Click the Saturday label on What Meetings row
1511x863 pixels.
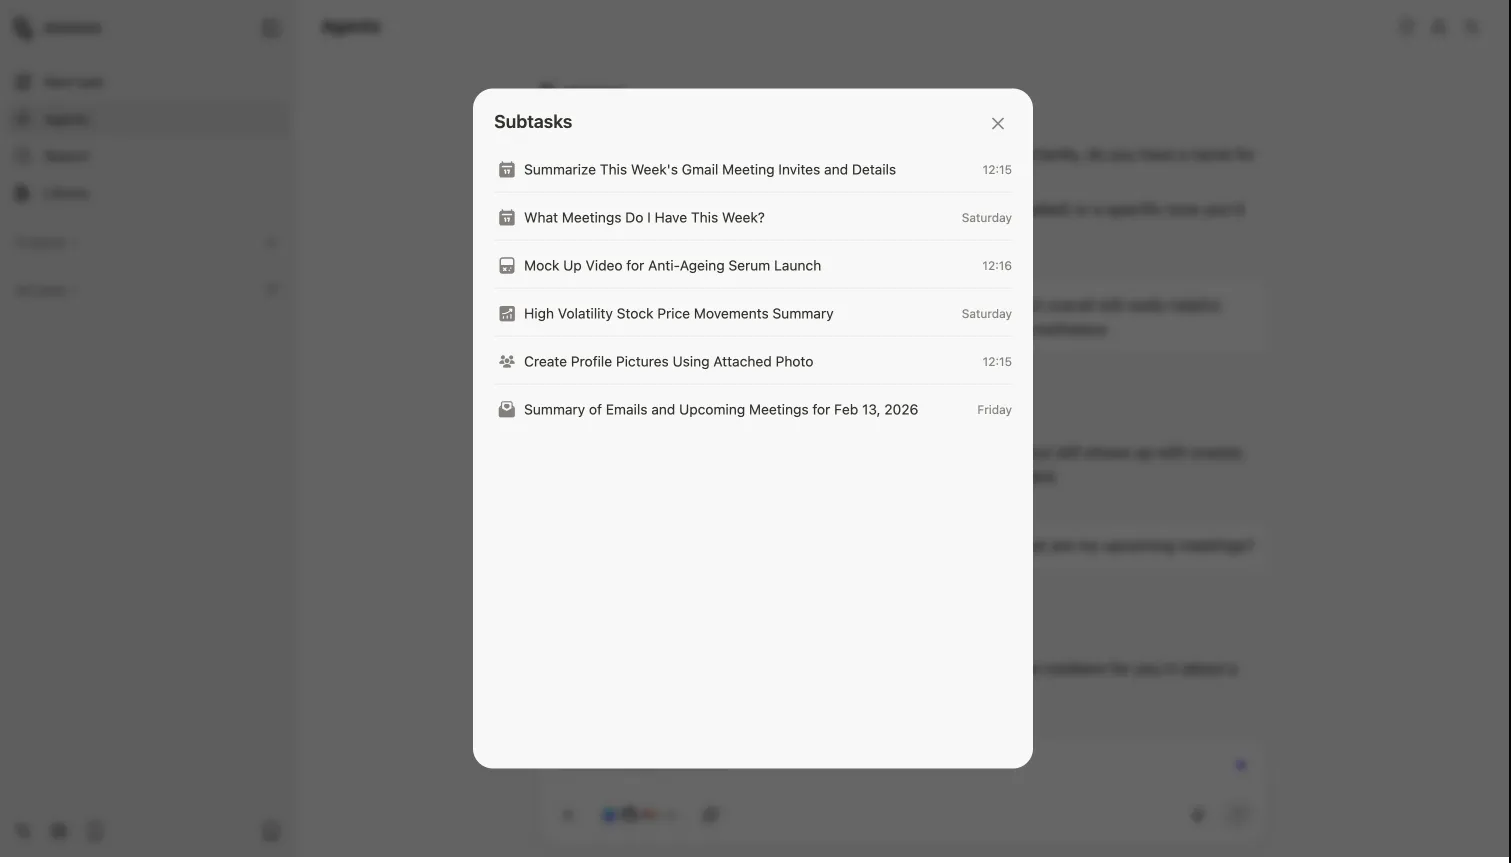coord(986,218)
